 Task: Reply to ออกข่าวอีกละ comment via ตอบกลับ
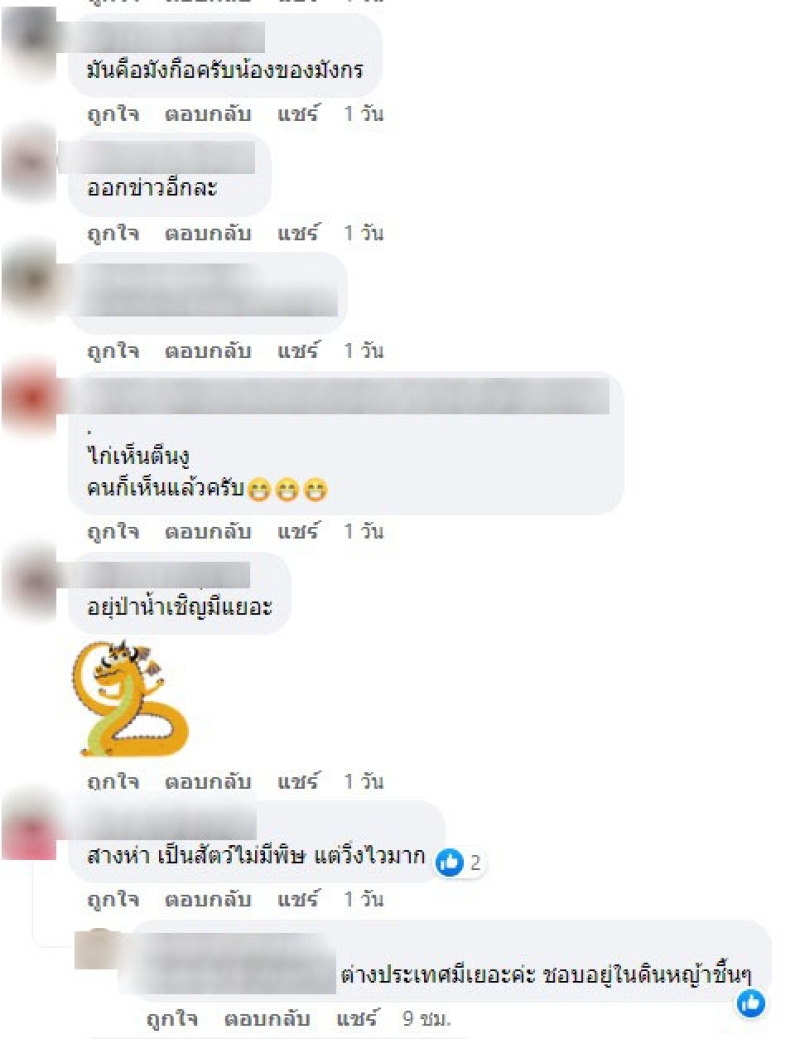tap(207, 233)
